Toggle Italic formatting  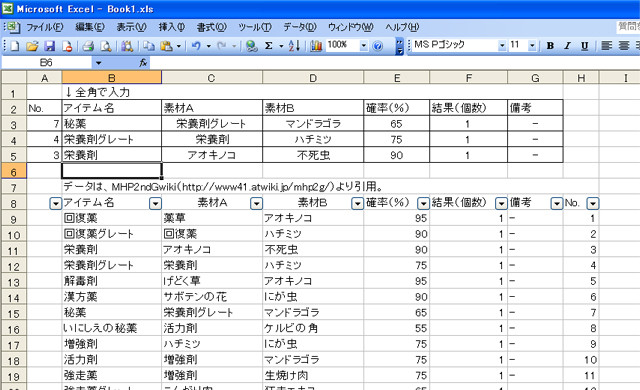click(567, 46)
